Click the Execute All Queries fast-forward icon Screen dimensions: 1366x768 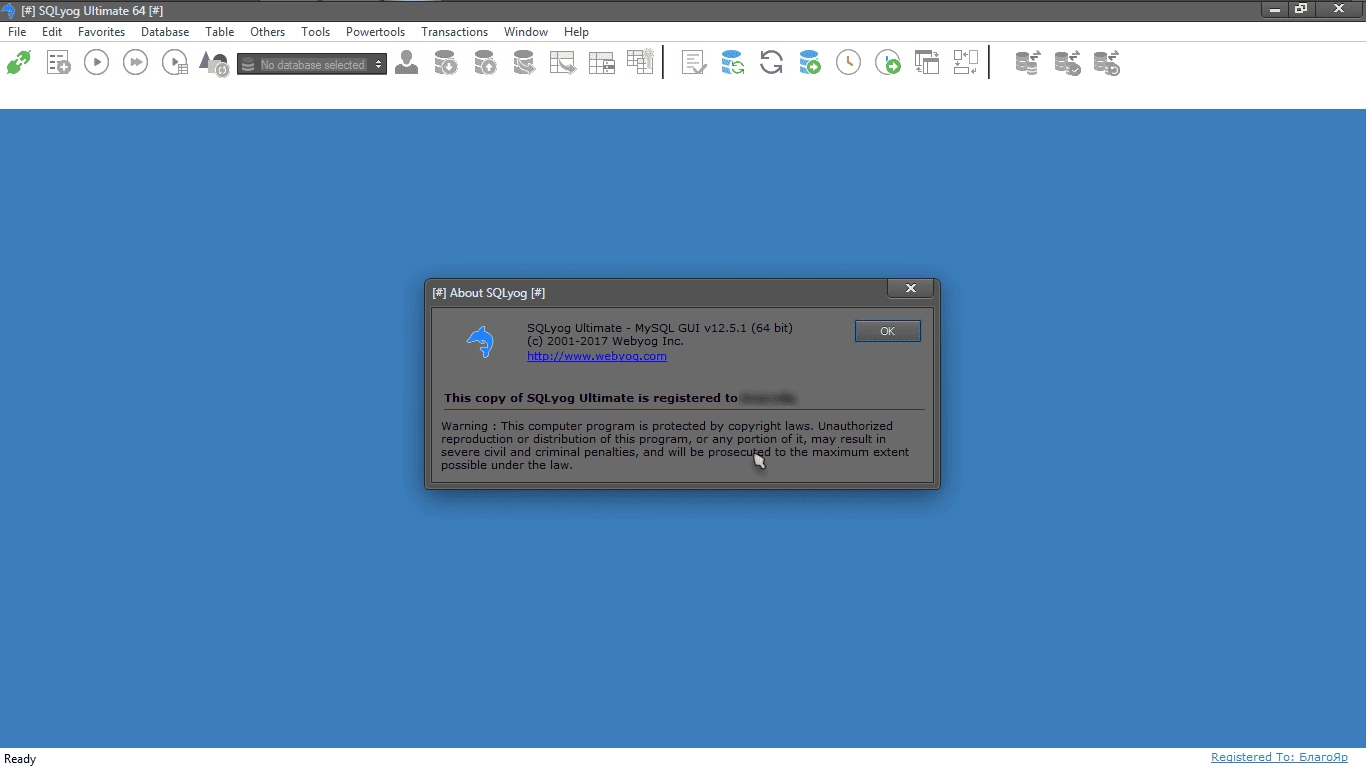pyautogui.click(x=135, y=63)
